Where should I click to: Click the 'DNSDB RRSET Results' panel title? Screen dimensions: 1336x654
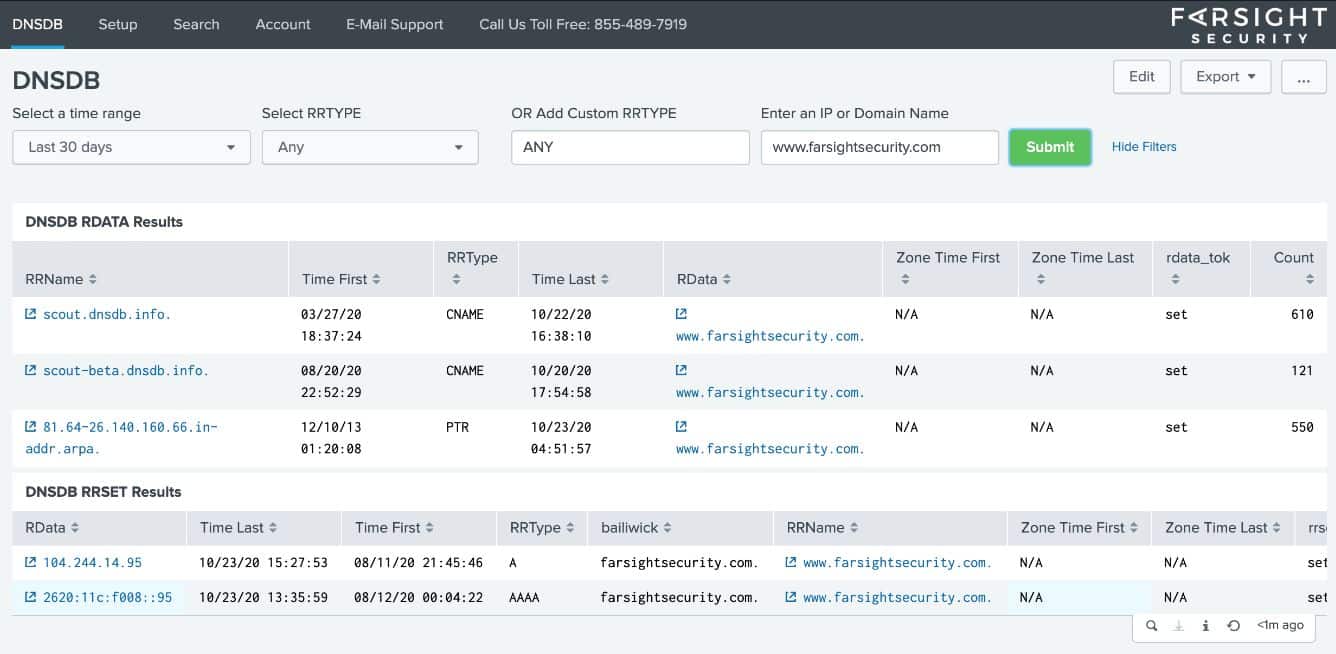pyautogui.click(x=103, y=492)
